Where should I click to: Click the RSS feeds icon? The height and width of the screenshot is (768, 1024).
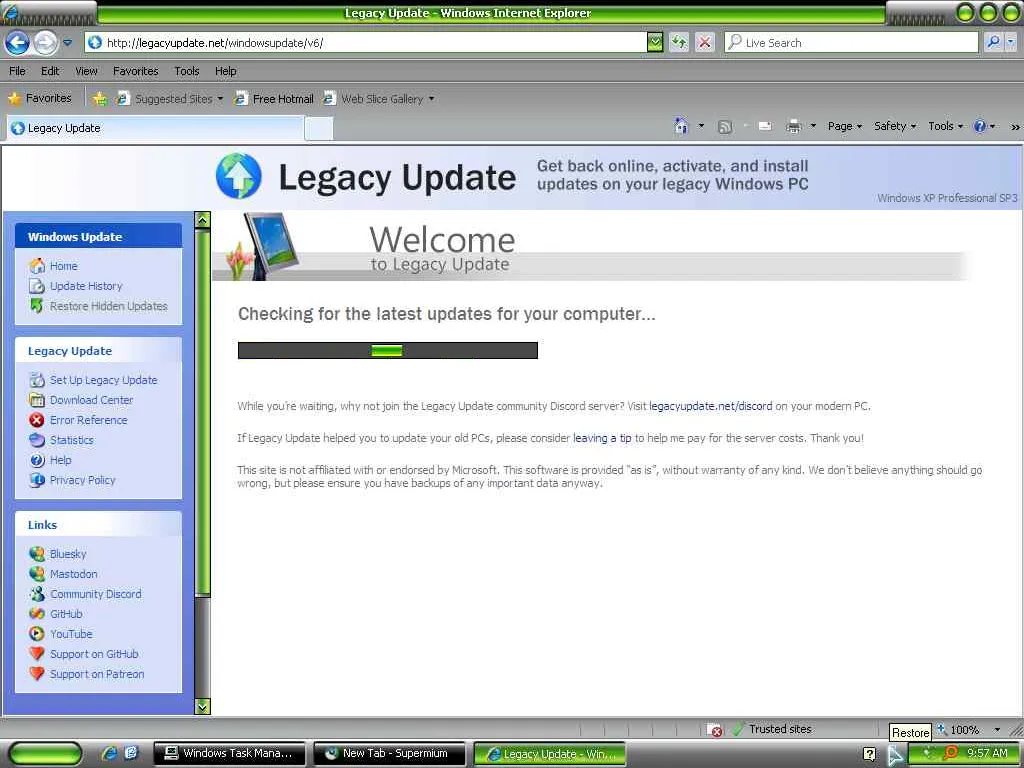point(724,127)
